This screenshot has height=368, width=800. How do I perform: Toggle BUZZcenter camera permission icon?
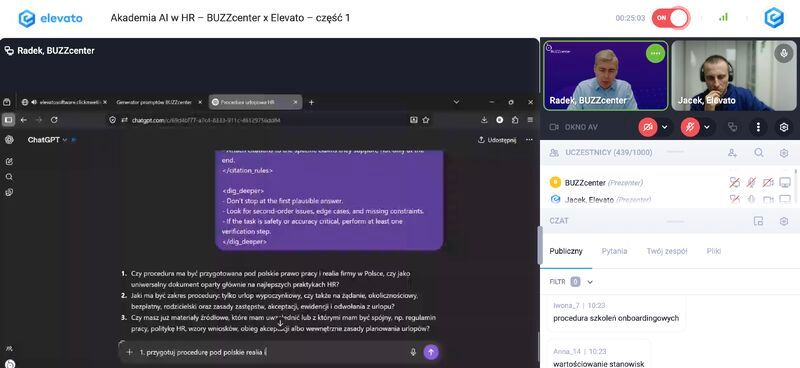pos(768,183)
